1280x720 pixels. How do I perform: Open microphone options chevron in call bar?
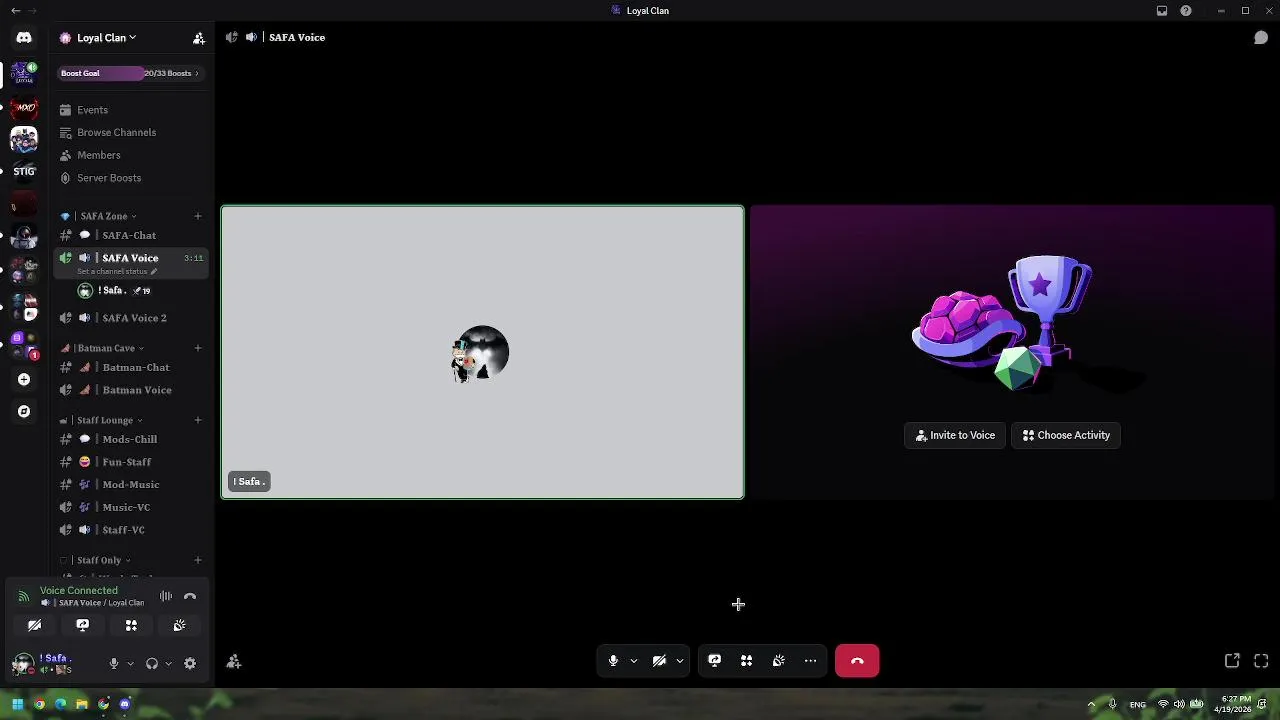click(634, 661)
